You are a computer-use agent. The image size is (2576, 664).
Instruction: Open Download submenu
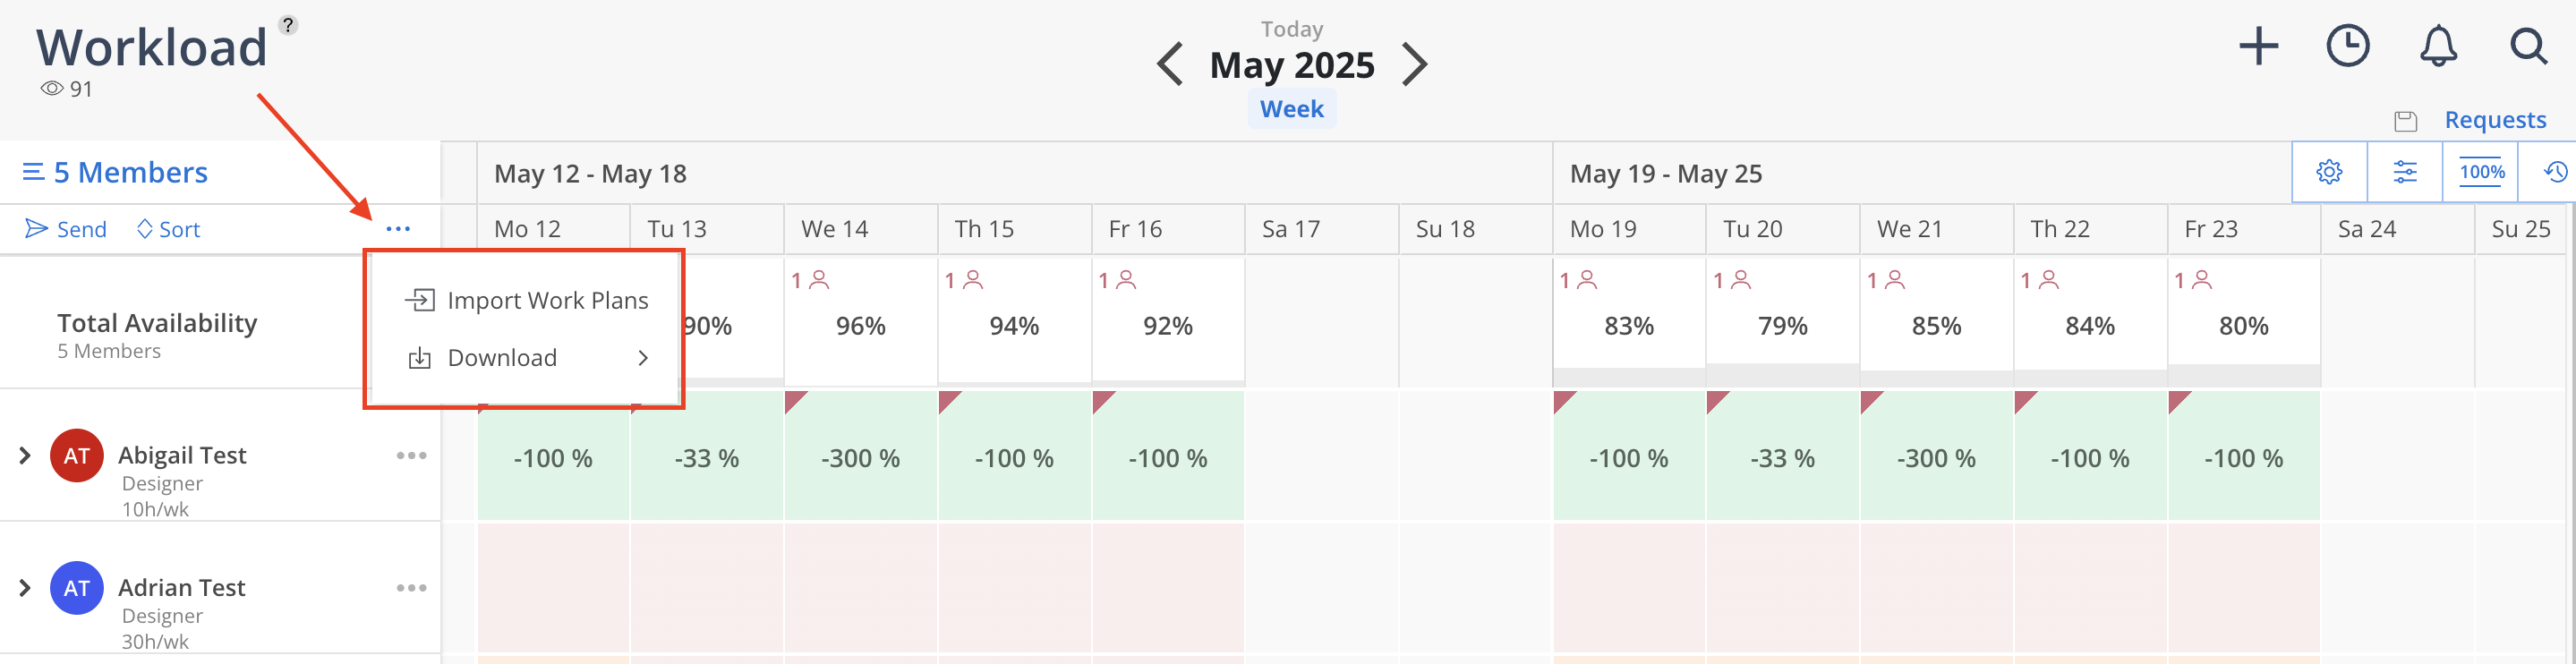click(x=526, y=358)
